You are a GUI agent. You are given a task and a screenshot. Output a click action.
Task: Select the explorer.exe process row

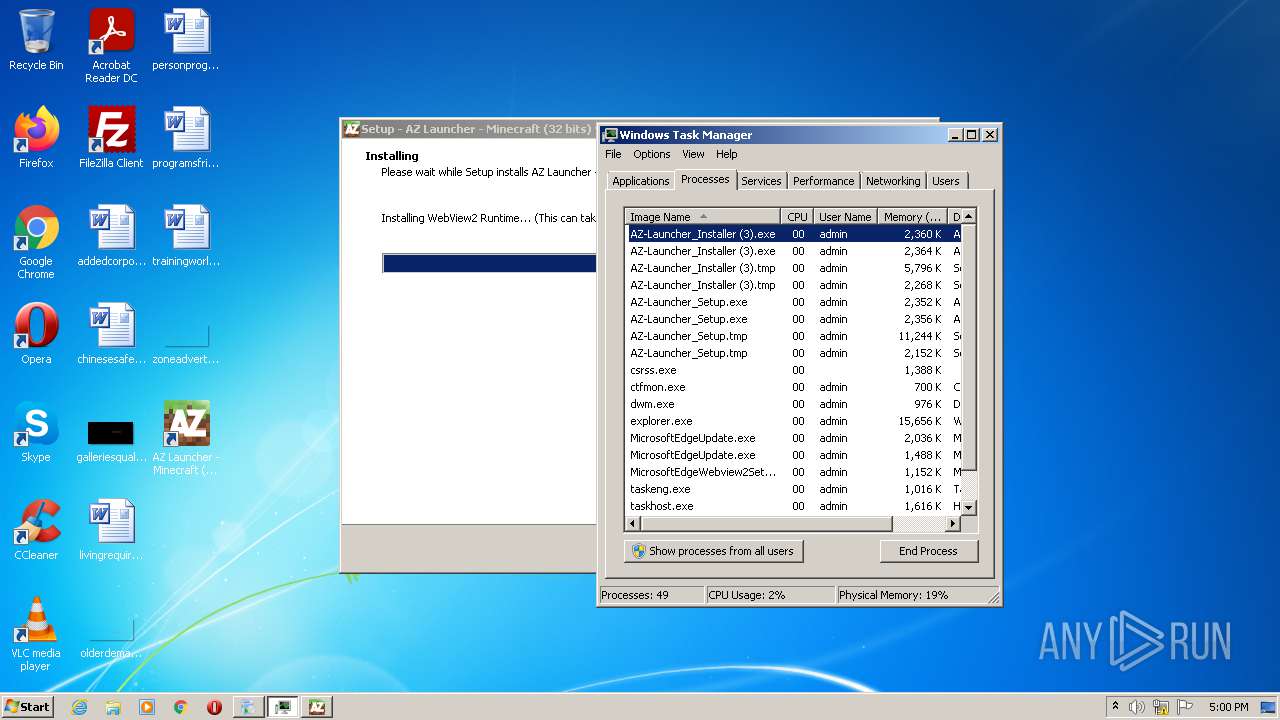click(794, 421)
